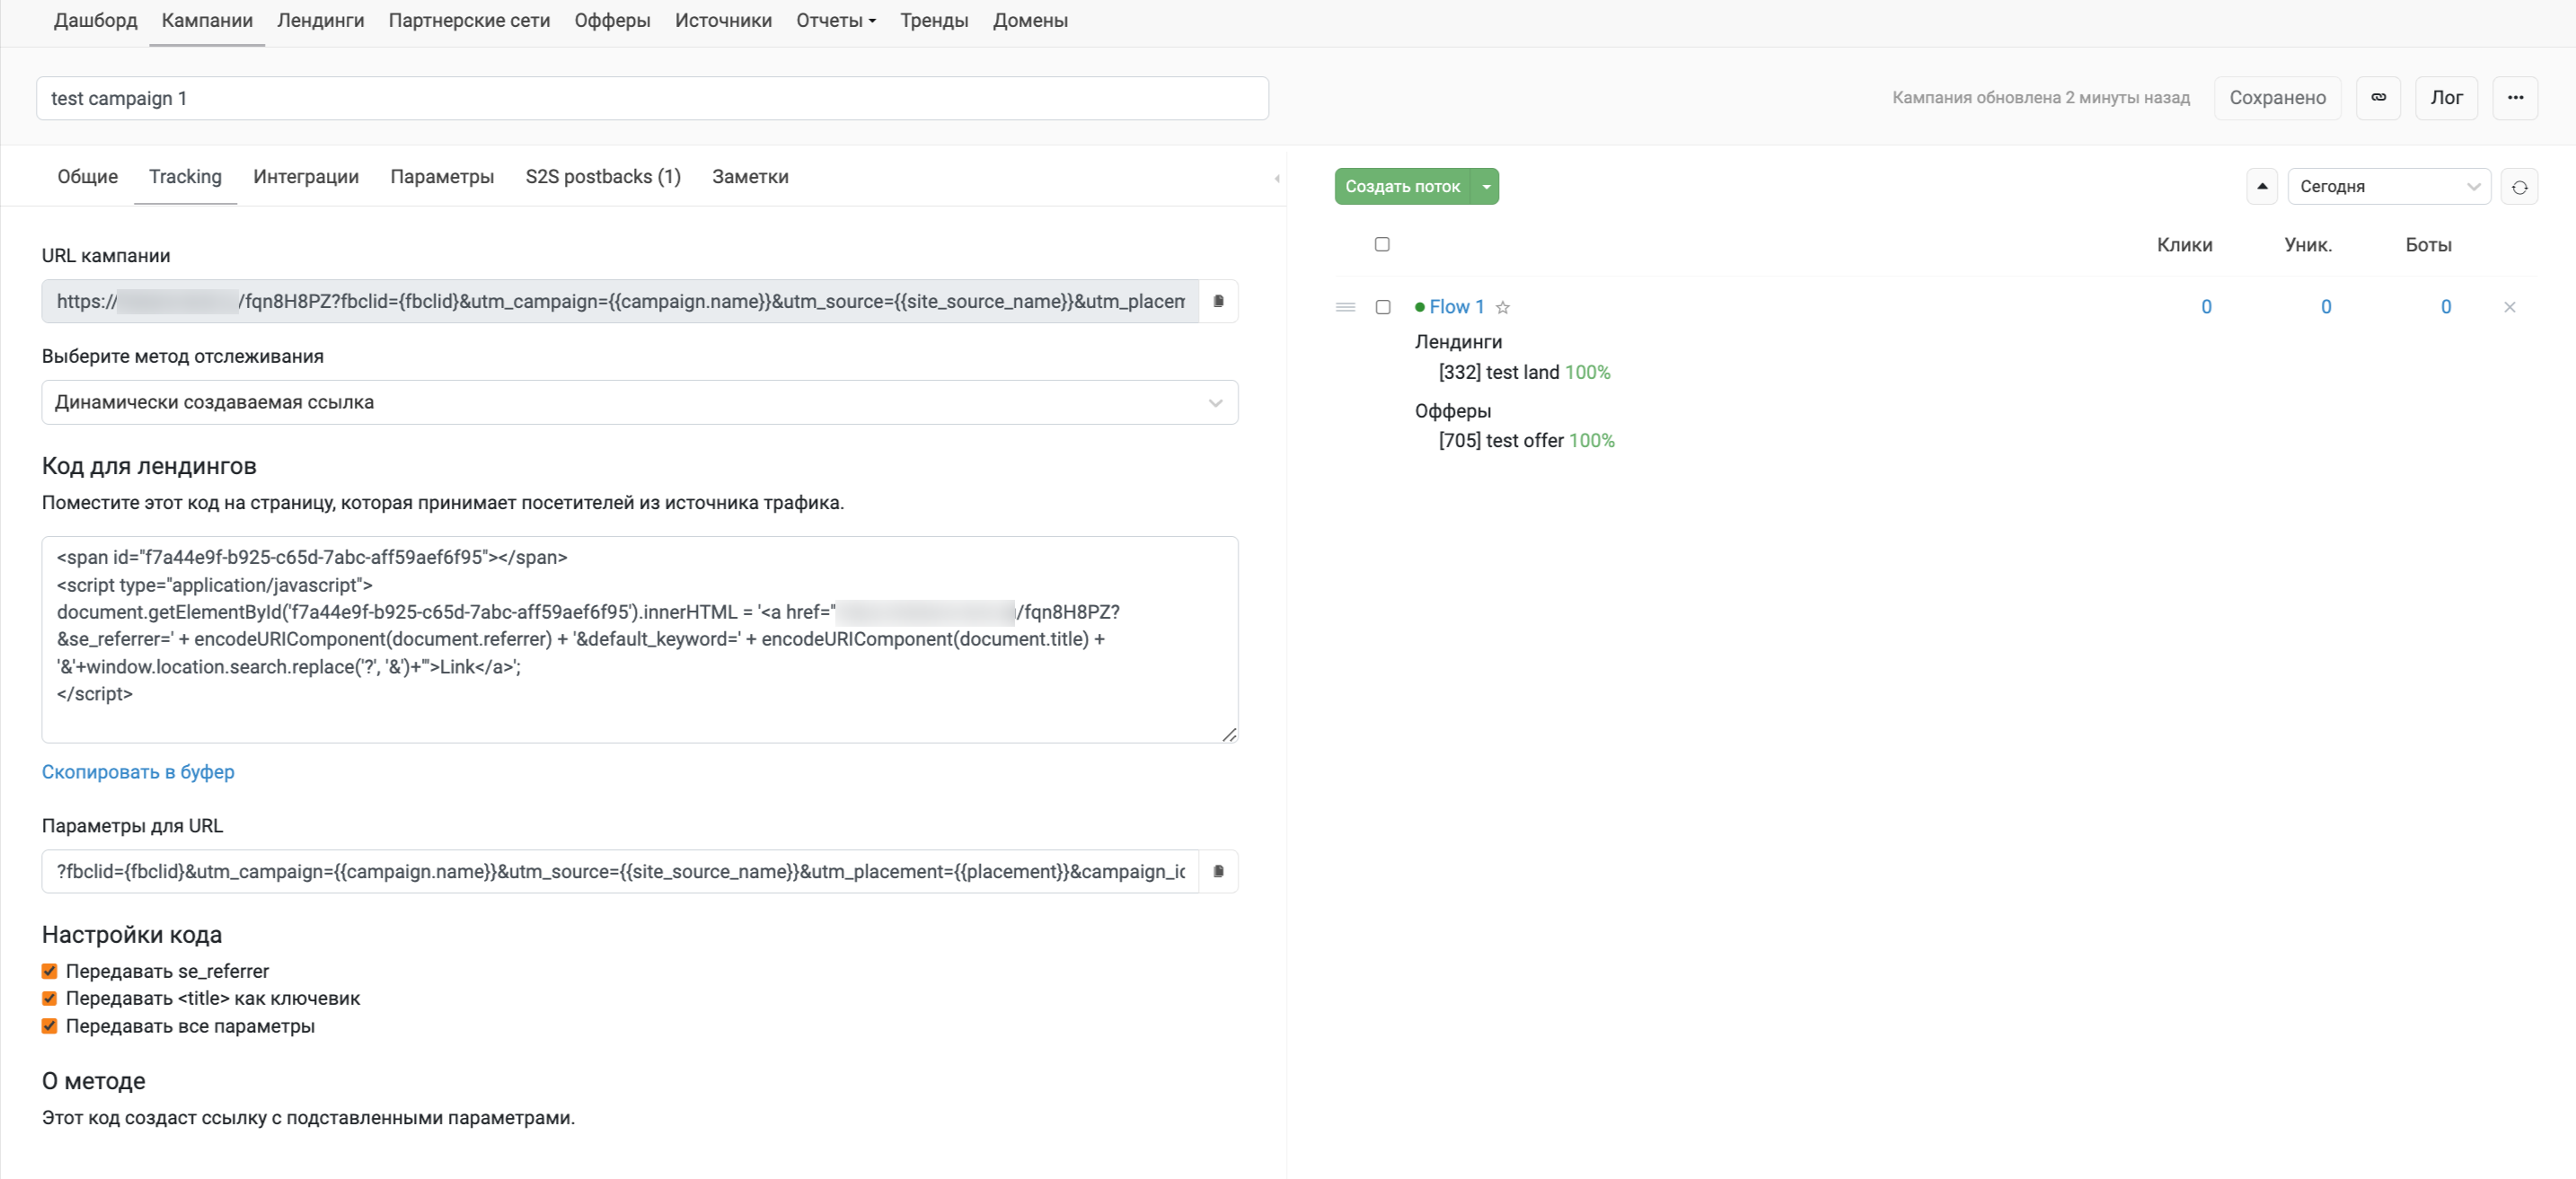Grab the Flow 1 drag handle
Screen dimensions: 2576x1179
click(1345, 307)
